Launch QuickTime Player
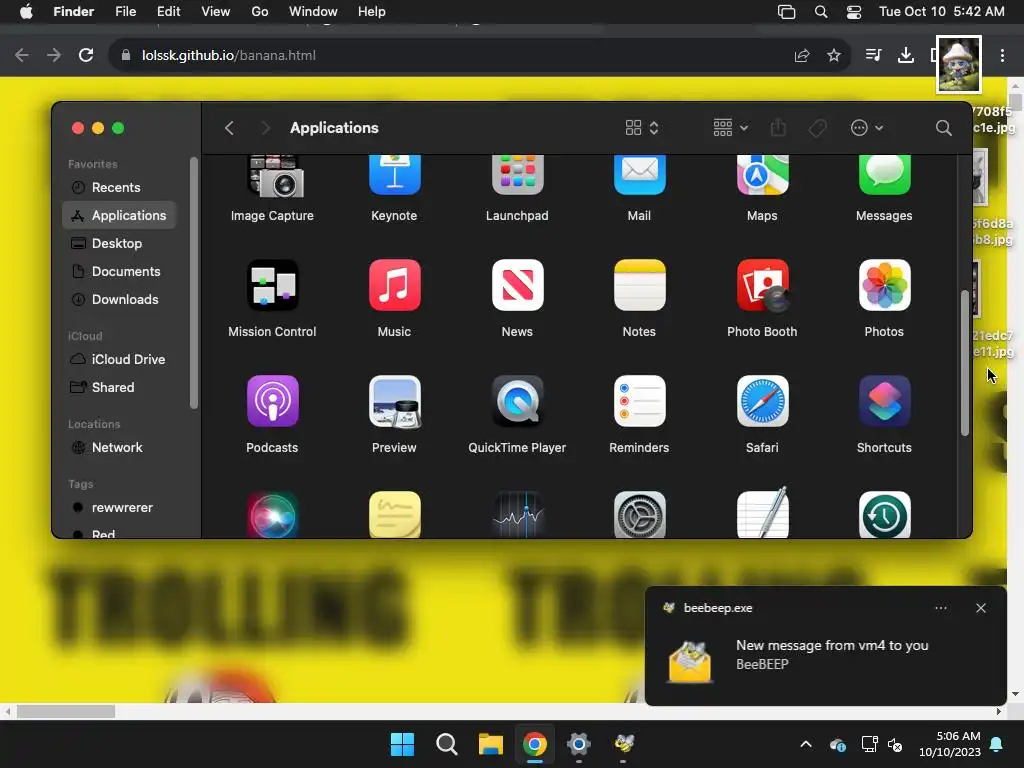 click(517, 401)
